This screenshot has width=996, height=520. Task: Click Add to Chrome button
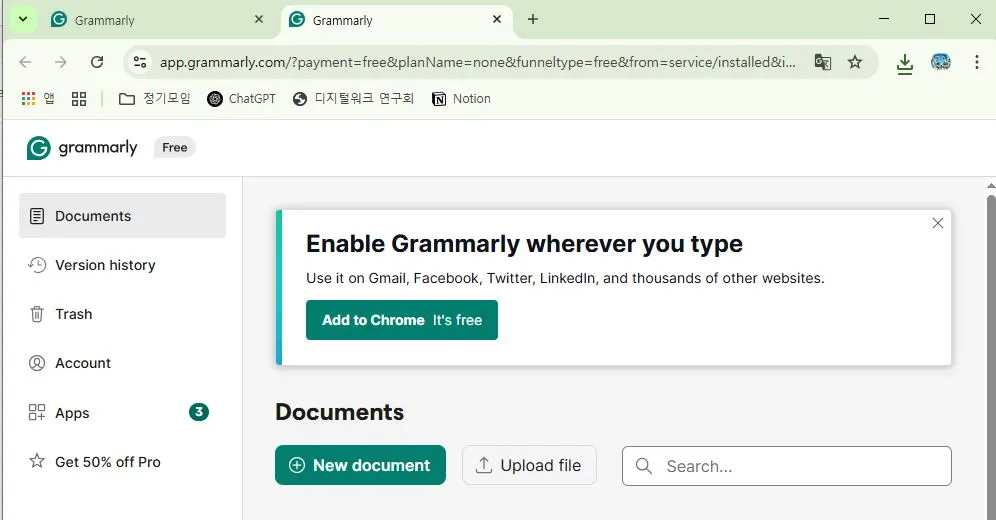tap(402, 320)
